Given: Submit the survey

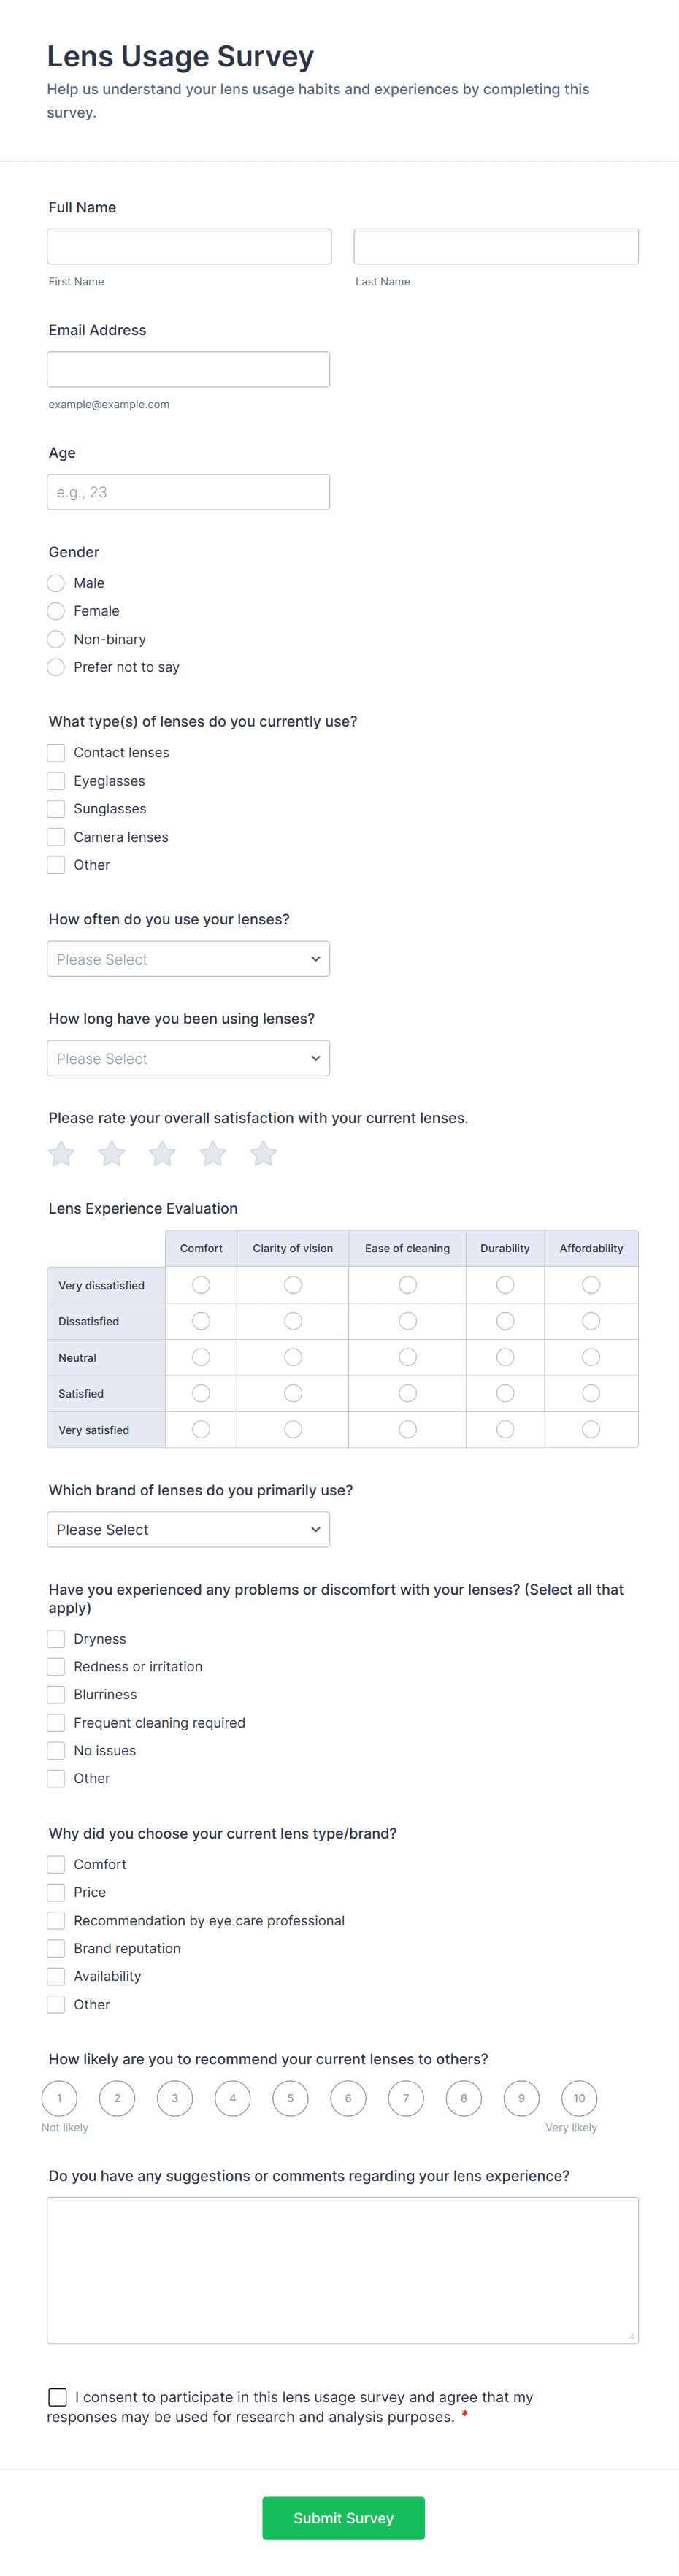Looking at the screenshot, I should tap(343, 2518).
